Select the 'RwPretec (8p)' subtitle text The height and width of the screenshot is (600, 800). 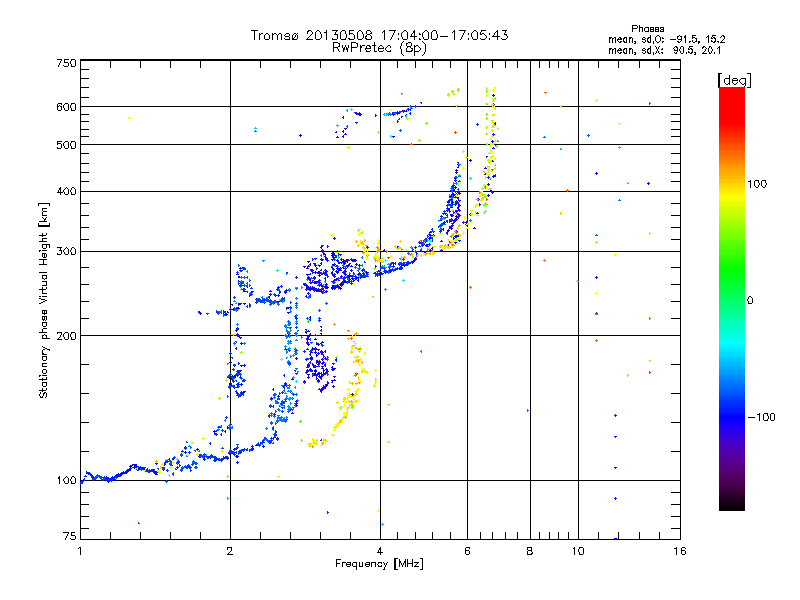point(380,48)
